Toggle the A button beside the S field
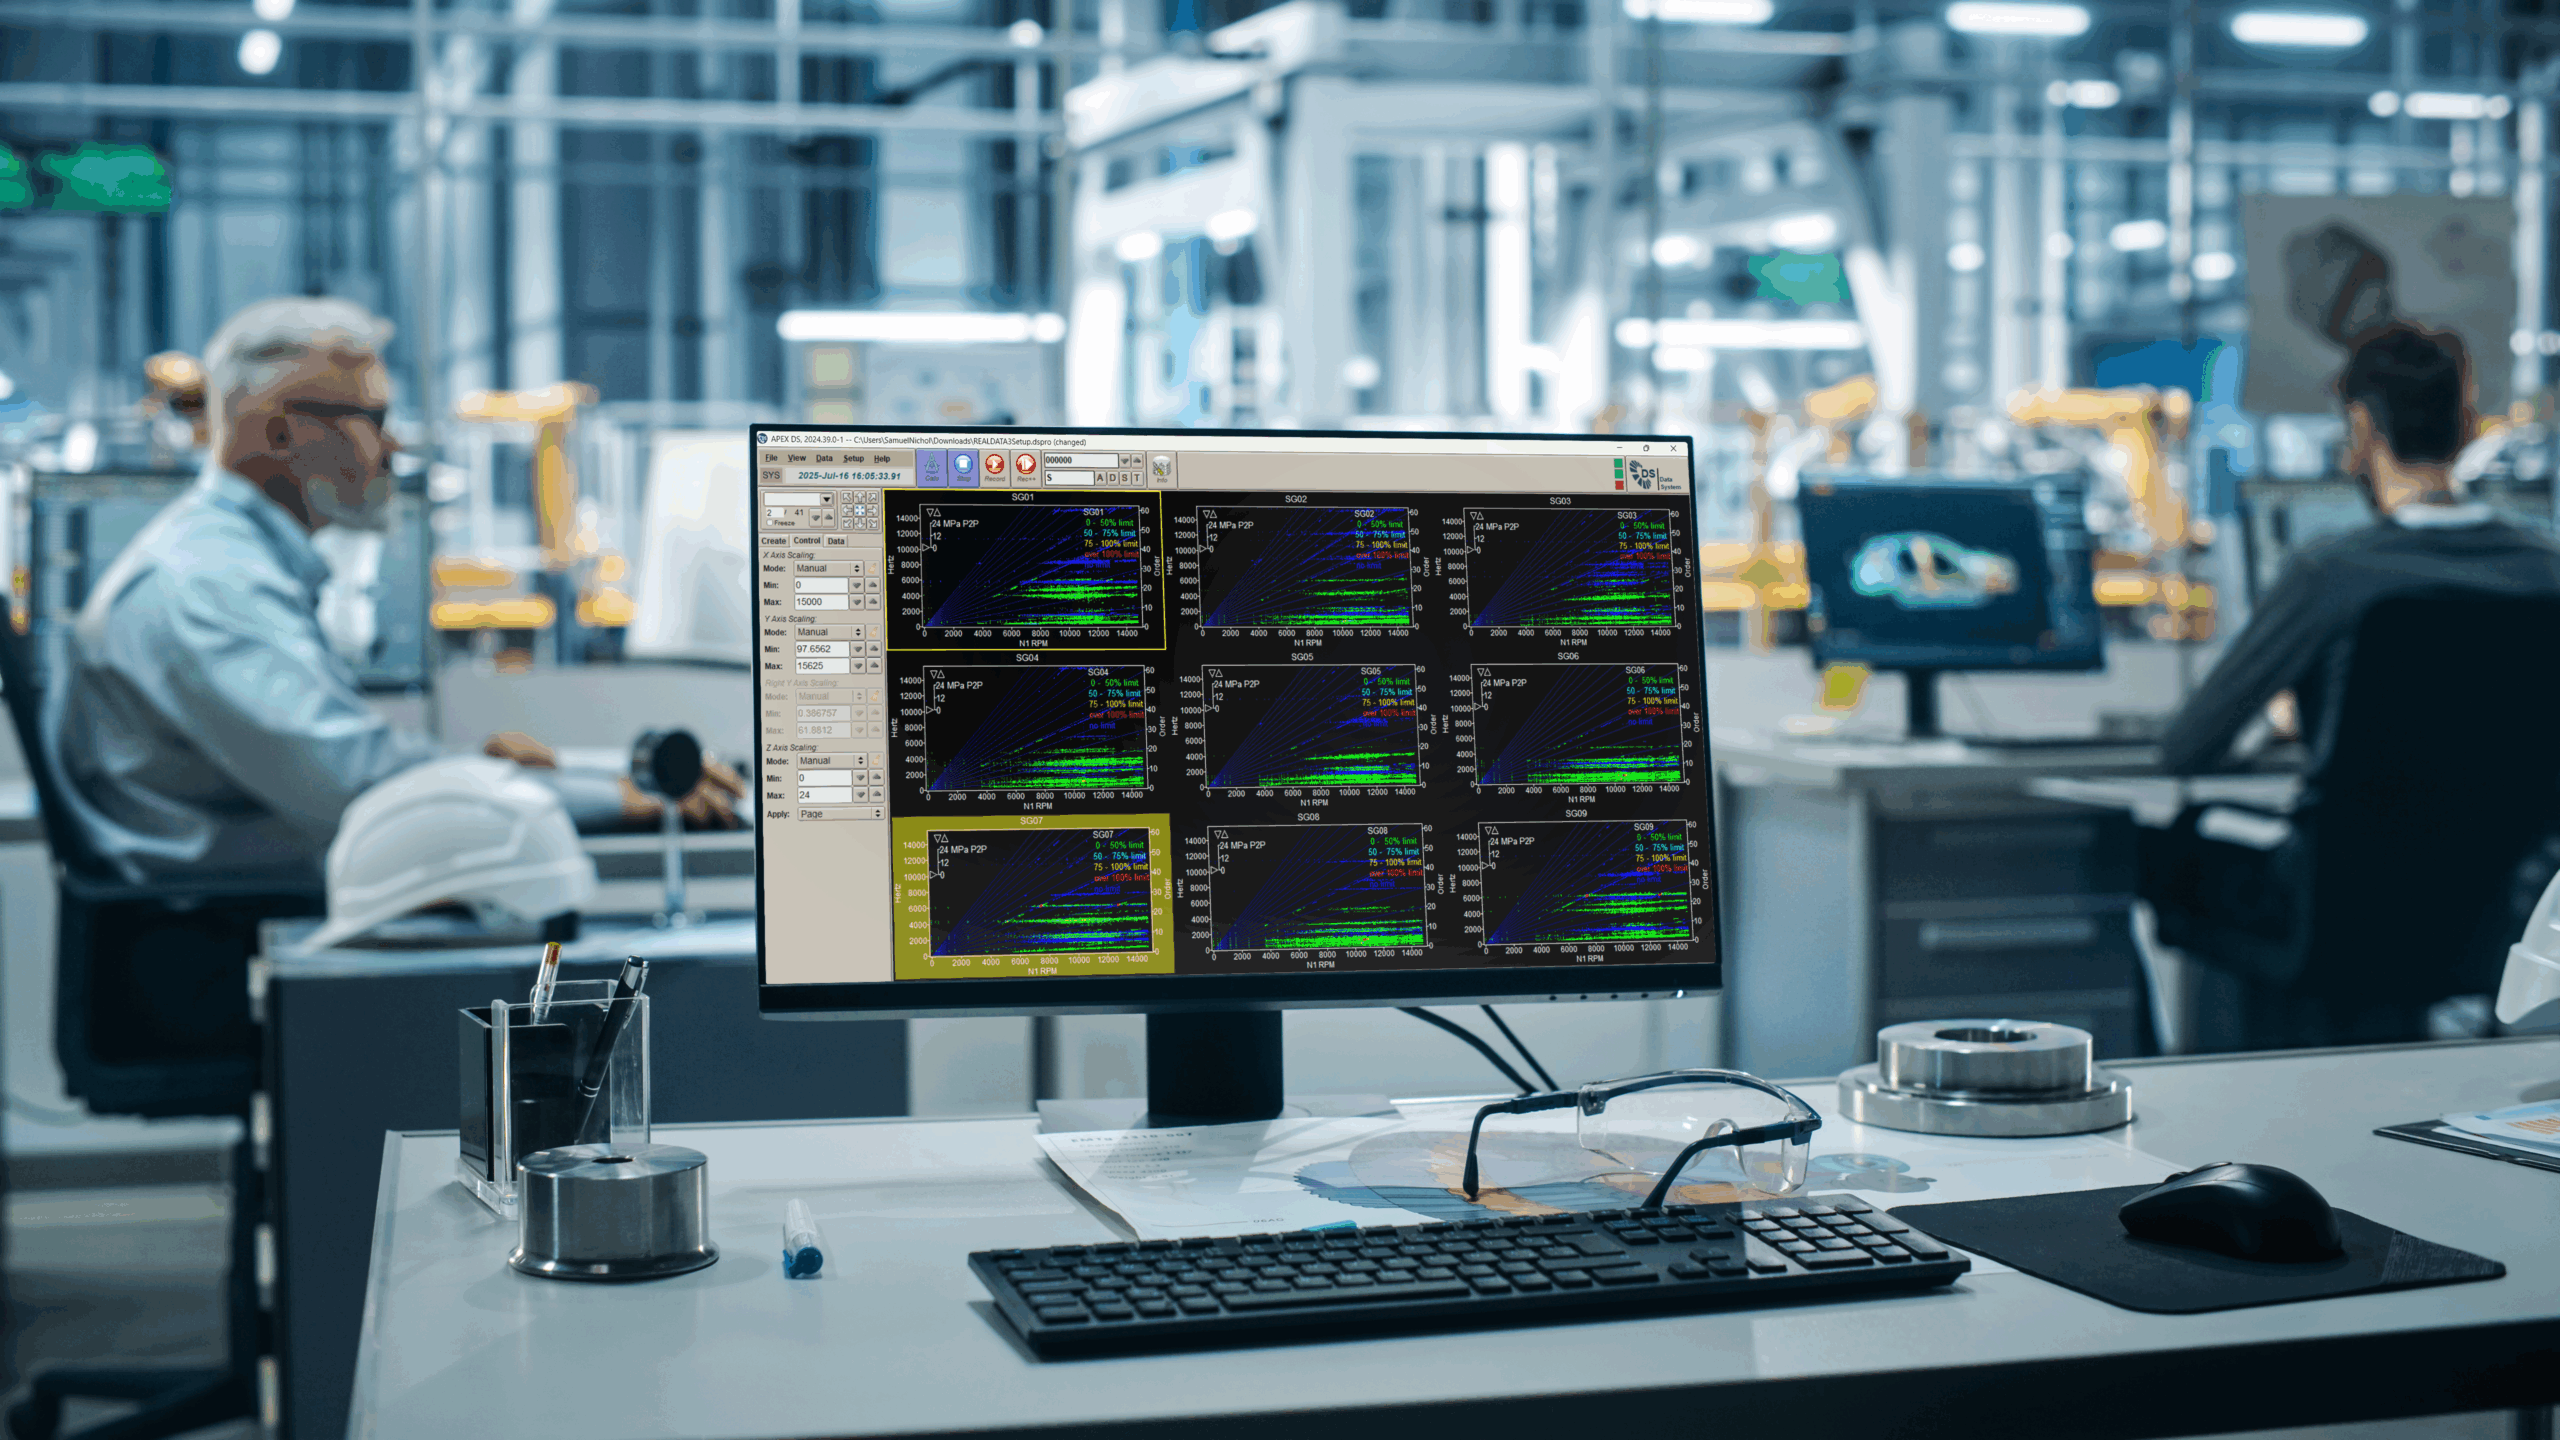The width and height of the screenshot is (2560, 1440). [x=1100, y=478]
